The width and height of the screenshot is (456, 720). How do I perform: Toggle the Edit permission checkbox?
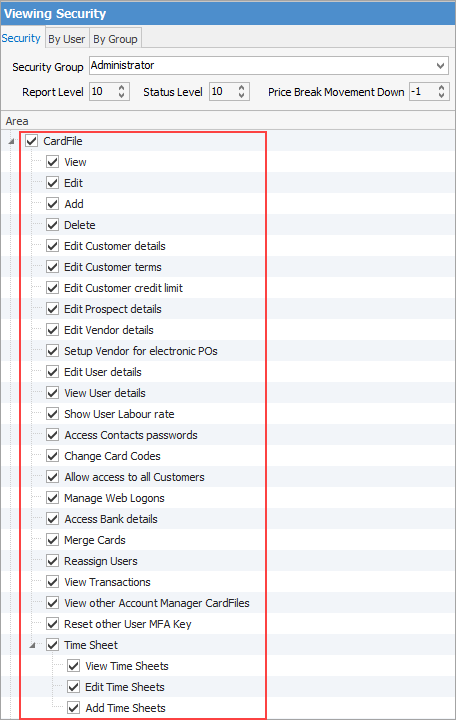click(52, 183)
